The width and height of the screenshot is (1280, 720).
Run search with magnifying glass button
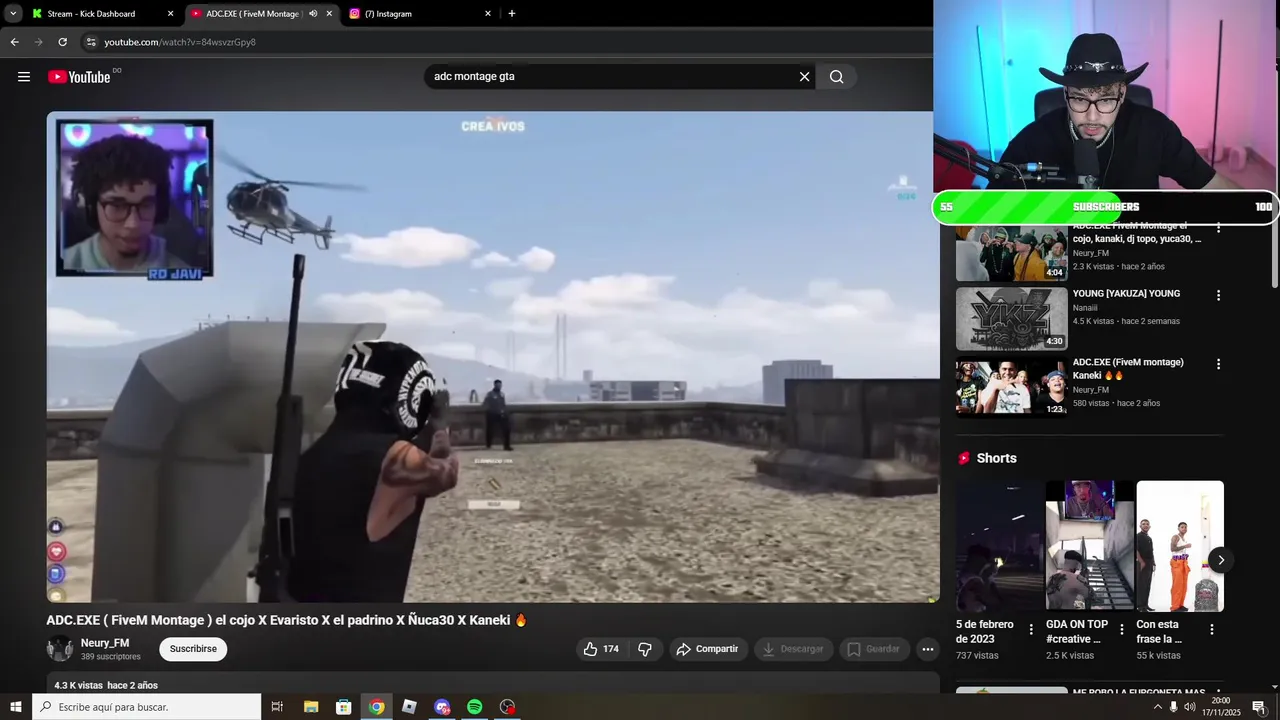837,77
